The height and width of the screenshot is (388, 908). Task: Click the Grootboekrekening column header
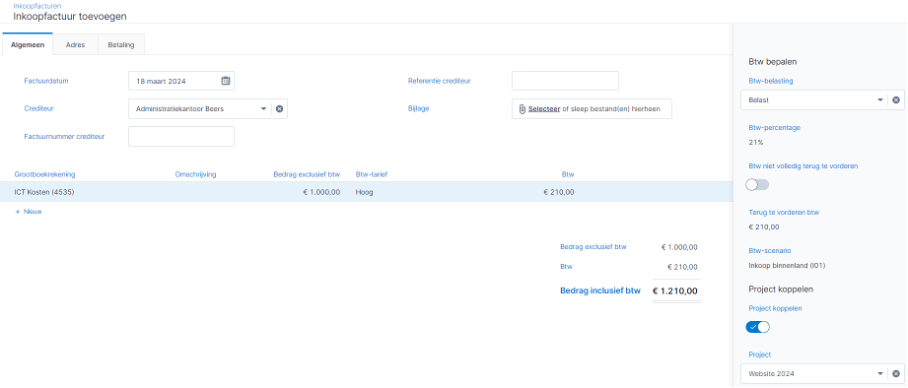45,174
